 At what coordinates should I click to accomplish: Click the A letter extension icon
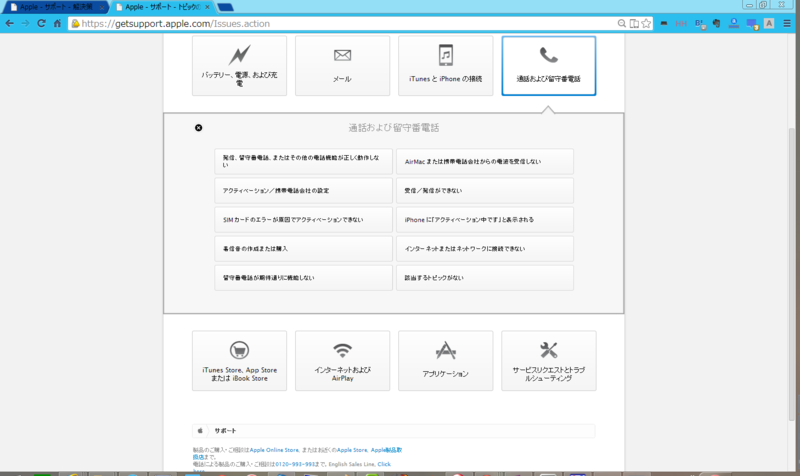coord(769,23)
